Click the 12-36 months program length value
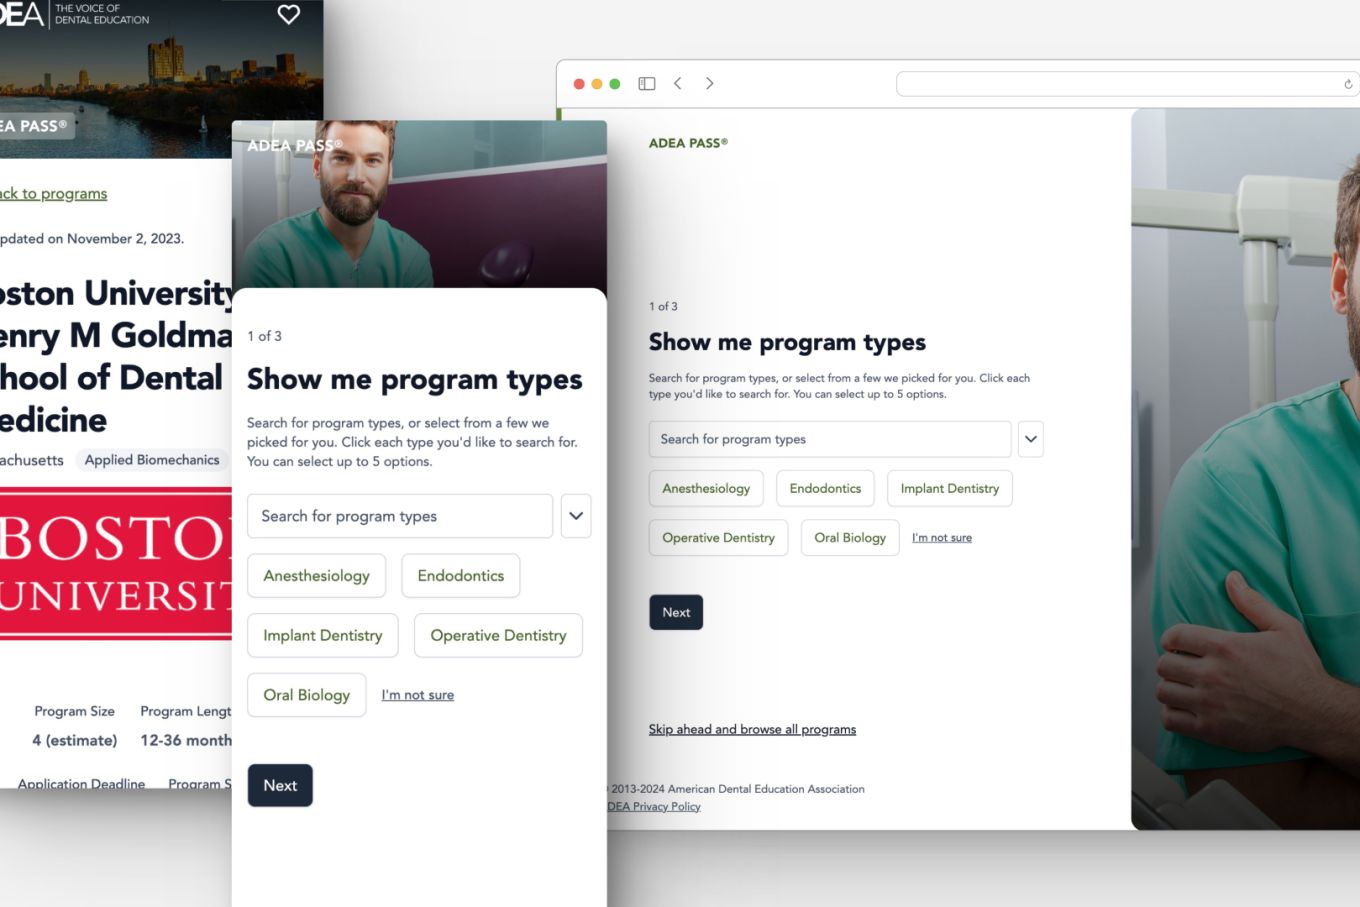This screenshot has width=1360, height=907. click(x=186, y=740)
